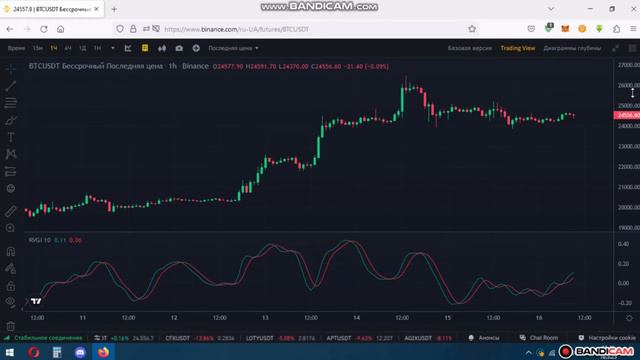Click the APTUSDT ticker in bottom bar
640x360 pixels.
339,338
